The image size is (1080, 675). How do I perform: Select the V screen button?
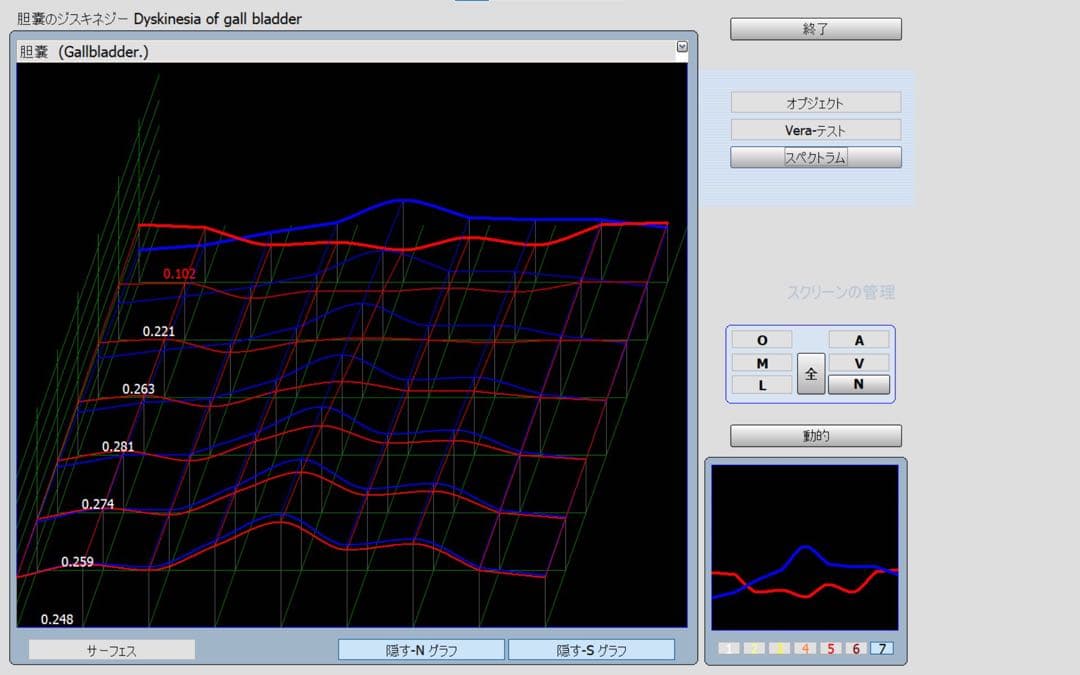(x=858, y=363)
